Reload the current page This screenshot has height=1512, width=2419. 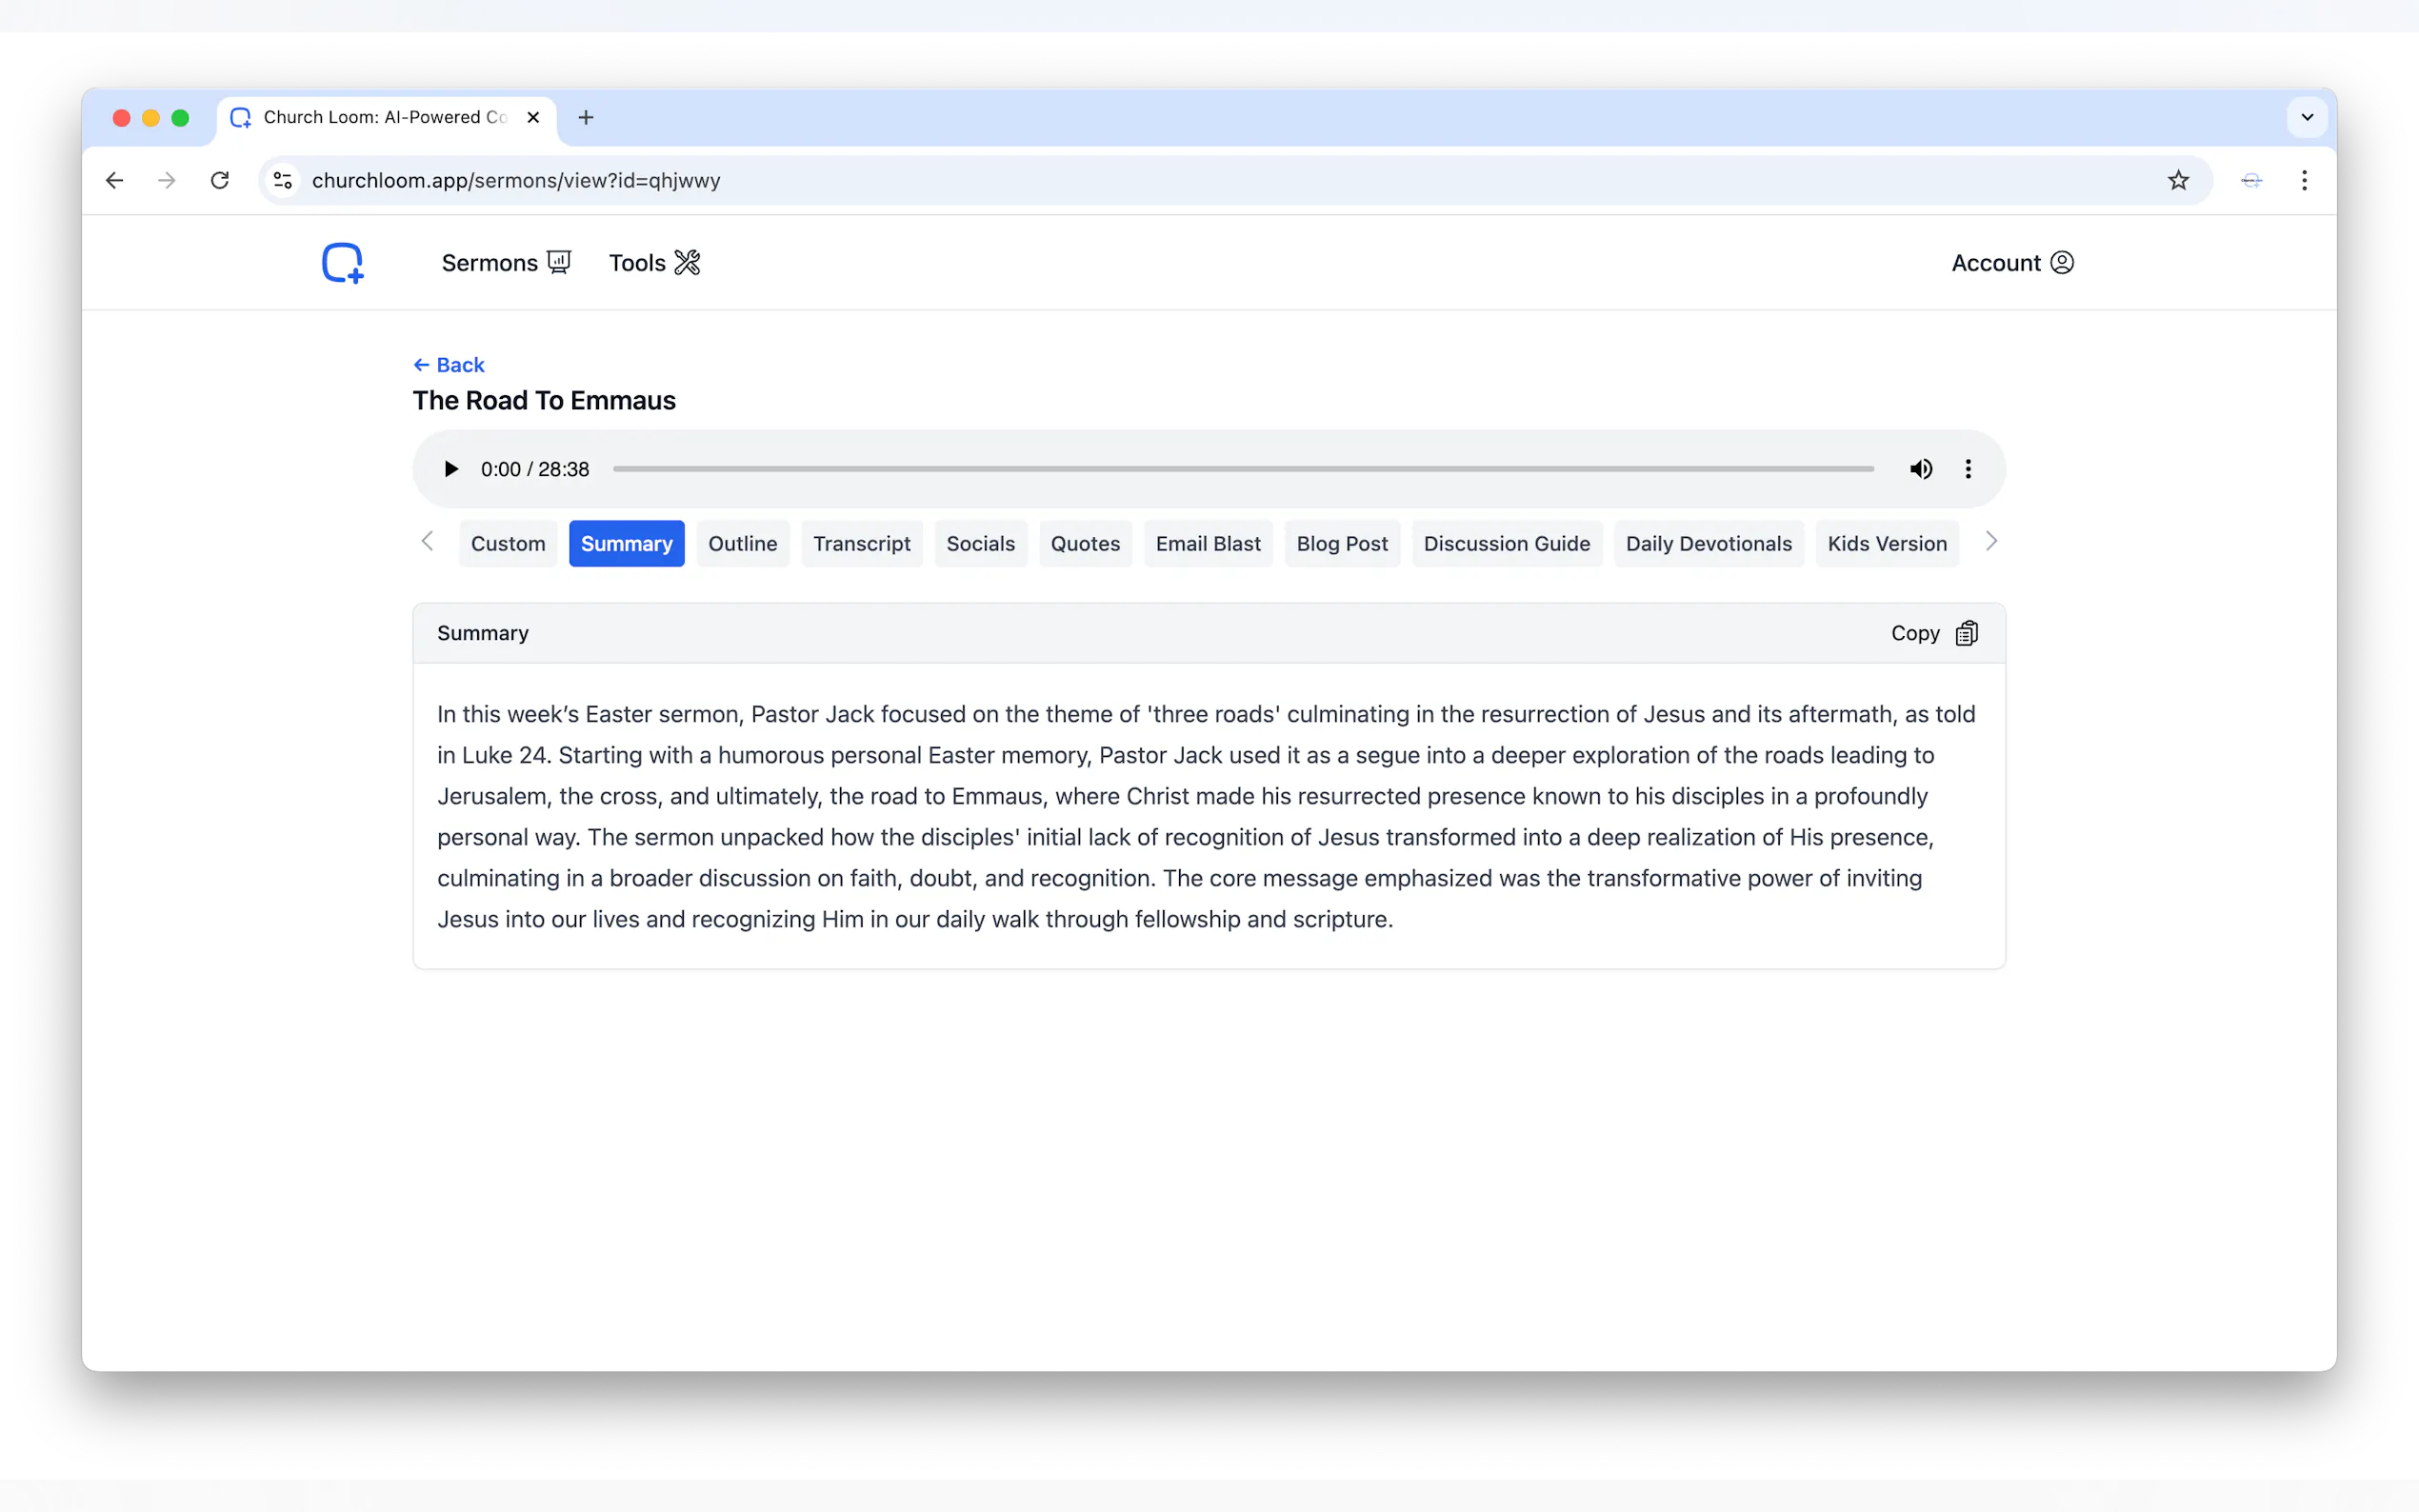click(220, 180)
